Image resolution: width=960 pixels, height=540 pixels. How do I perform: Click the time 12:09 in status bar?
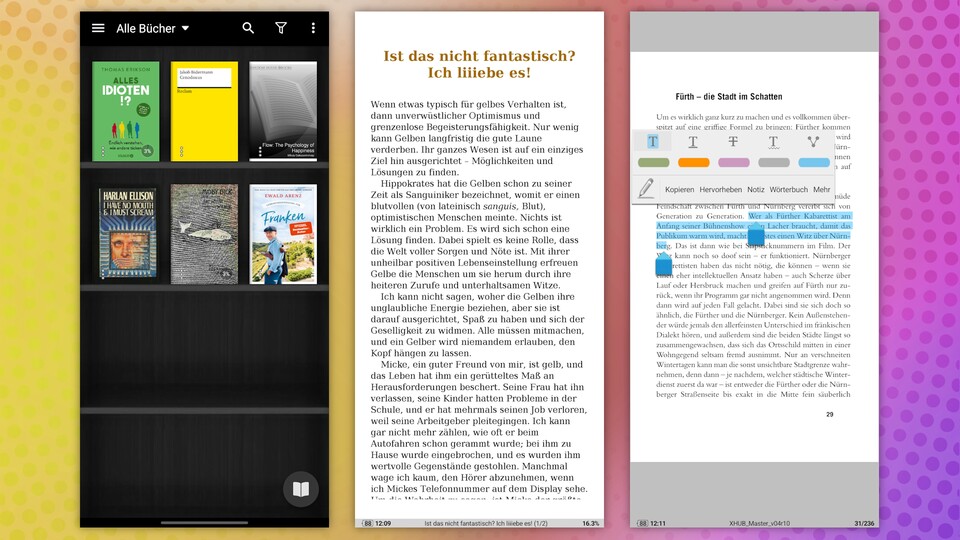click(x=383, y=523)
